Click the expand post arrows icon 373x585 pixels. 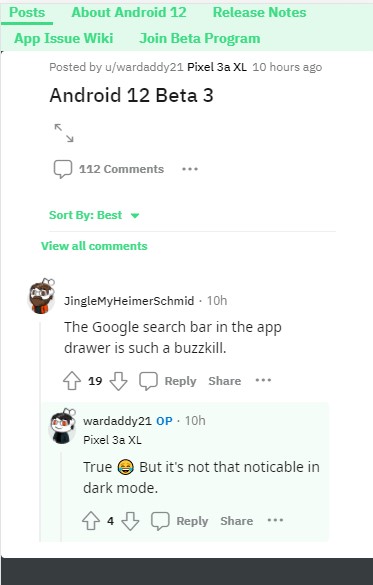pos(64,133)
